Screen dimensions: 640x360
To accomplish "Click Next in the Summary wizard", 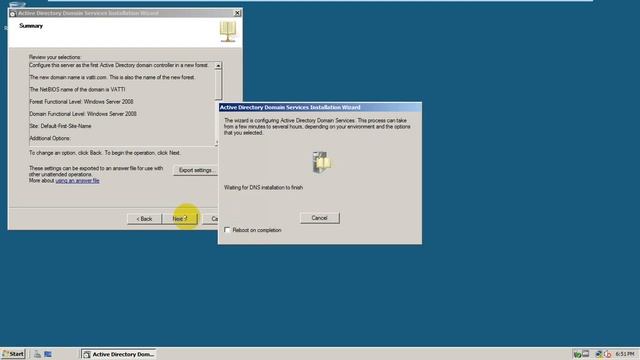I will click(x=180, y=219).
